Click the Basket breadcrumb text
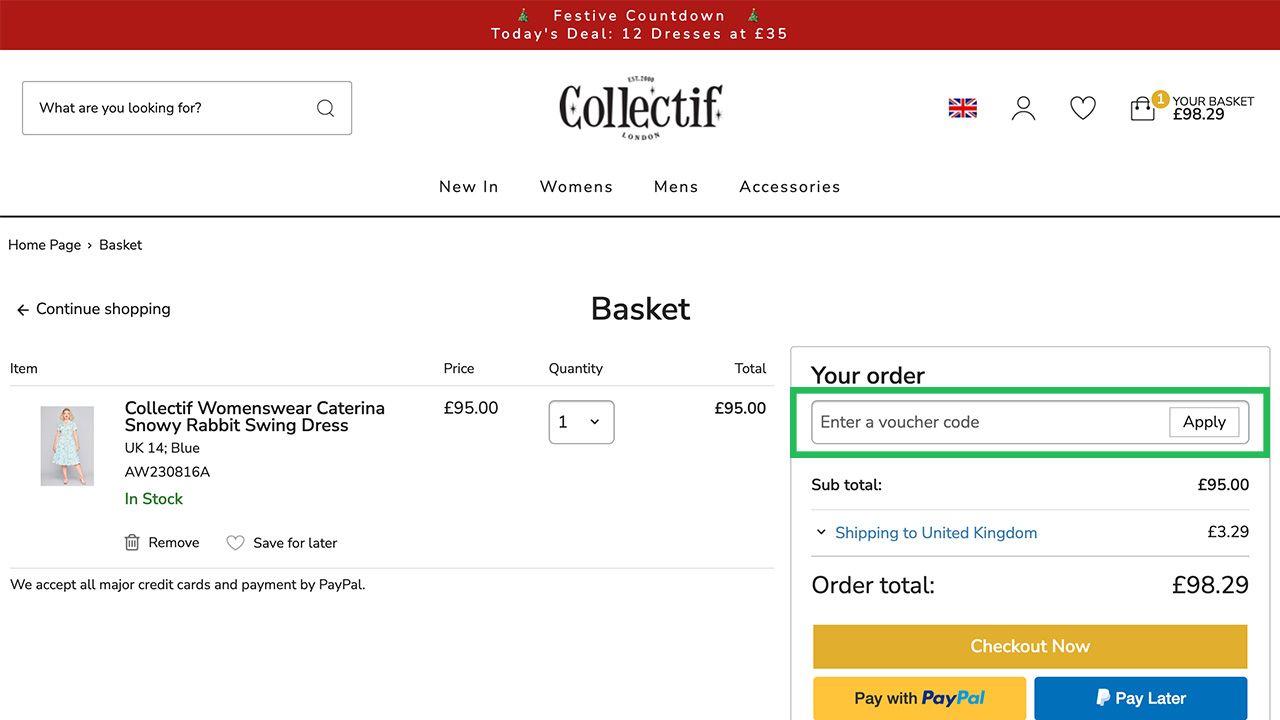The image size is (1280, 720). pyautogui.click(x=121, y=245)
